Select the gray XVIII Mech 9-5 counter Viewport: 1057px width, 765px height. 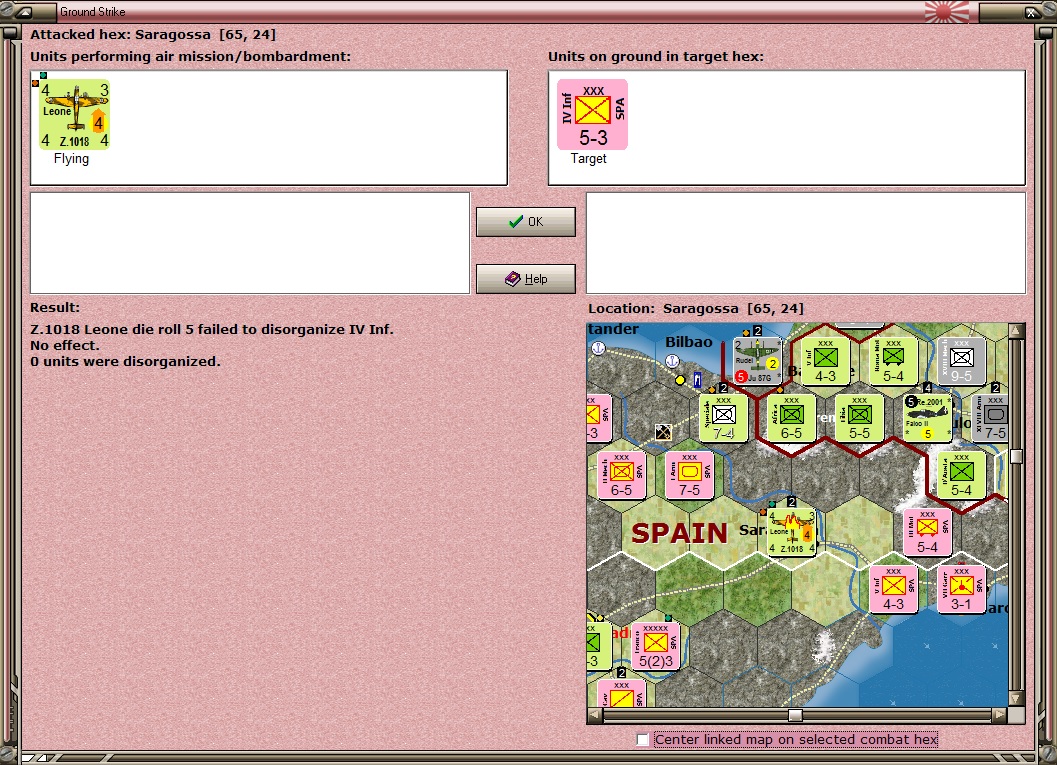click(x=961, y=361)
